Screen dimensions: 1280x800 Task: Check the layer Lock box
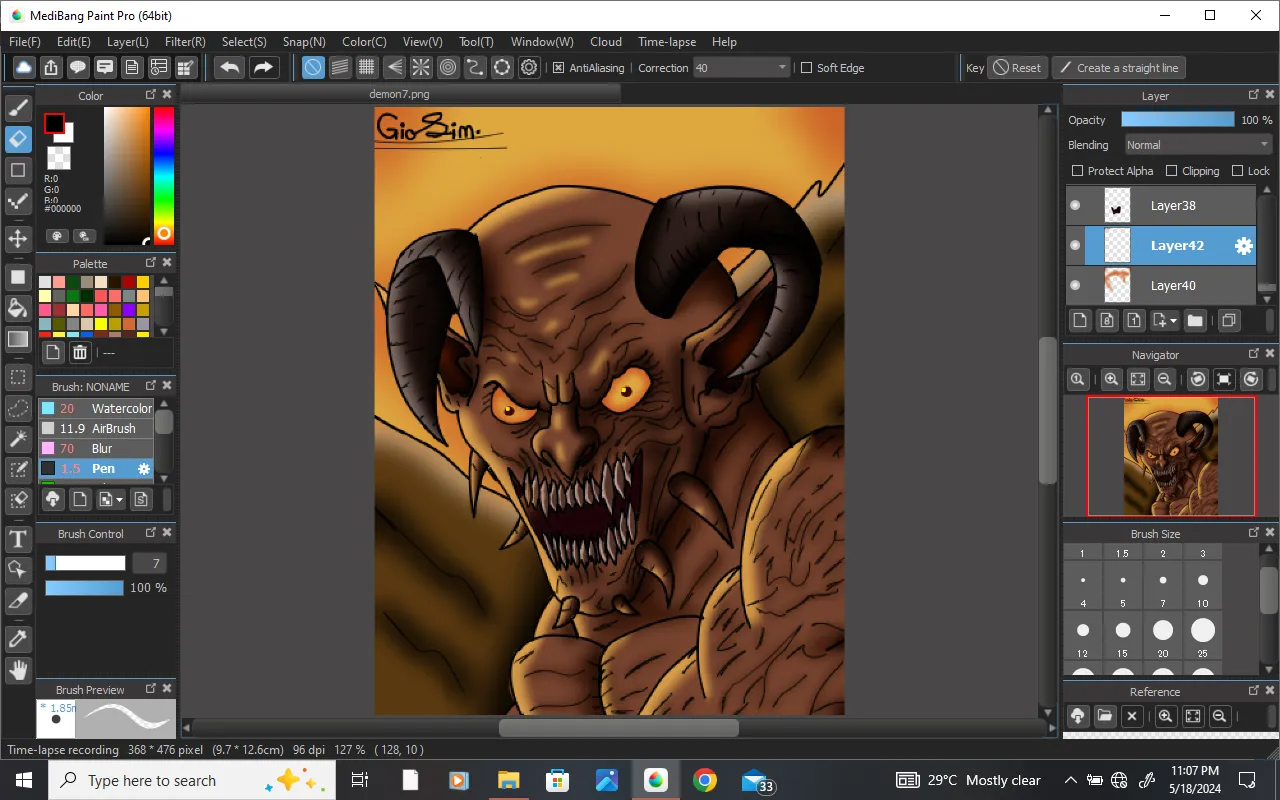click(1237, 171)
